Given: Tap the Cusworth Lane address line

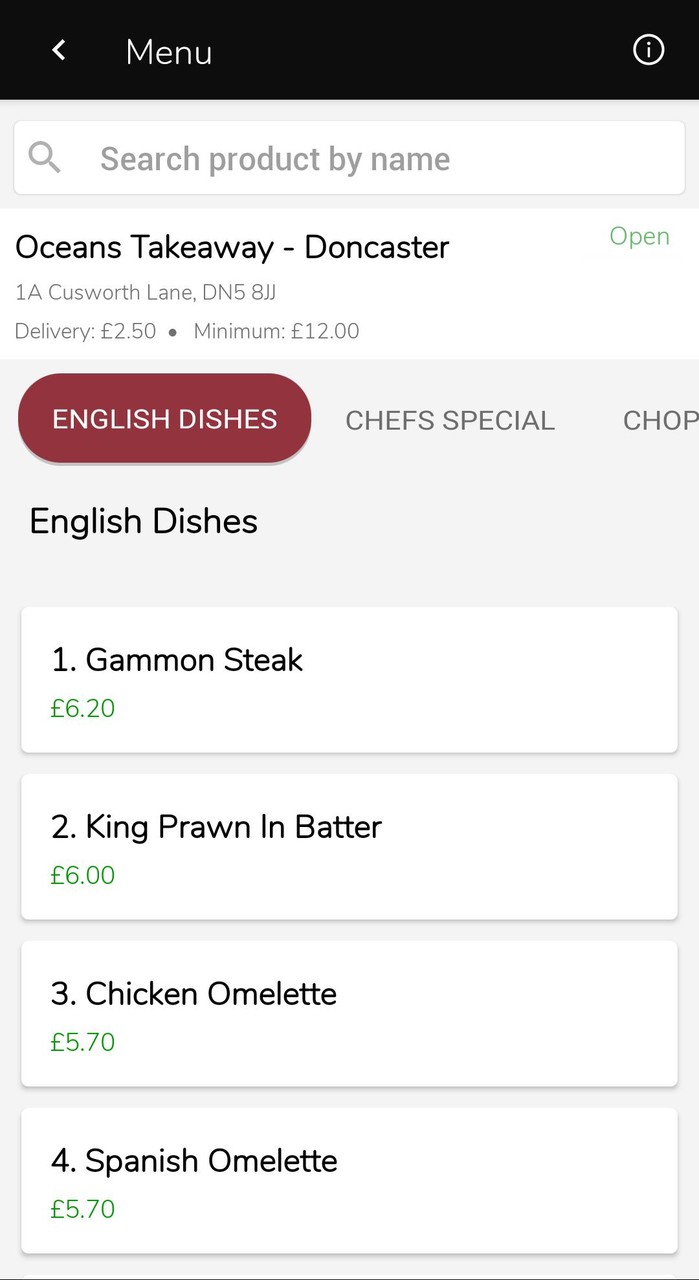Looking at the screenshot, I should coord(146,293).
